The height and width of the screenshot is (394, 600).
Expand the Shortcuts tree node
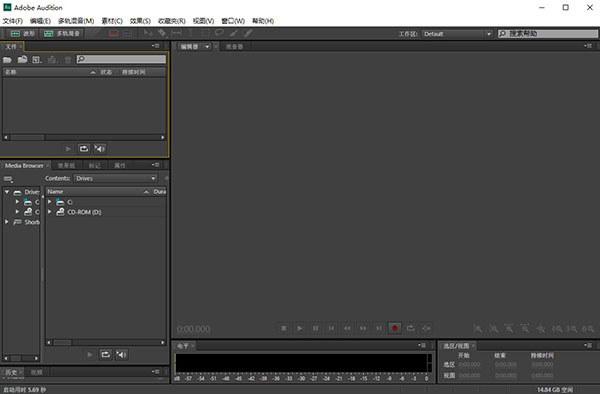pos(7,222)
